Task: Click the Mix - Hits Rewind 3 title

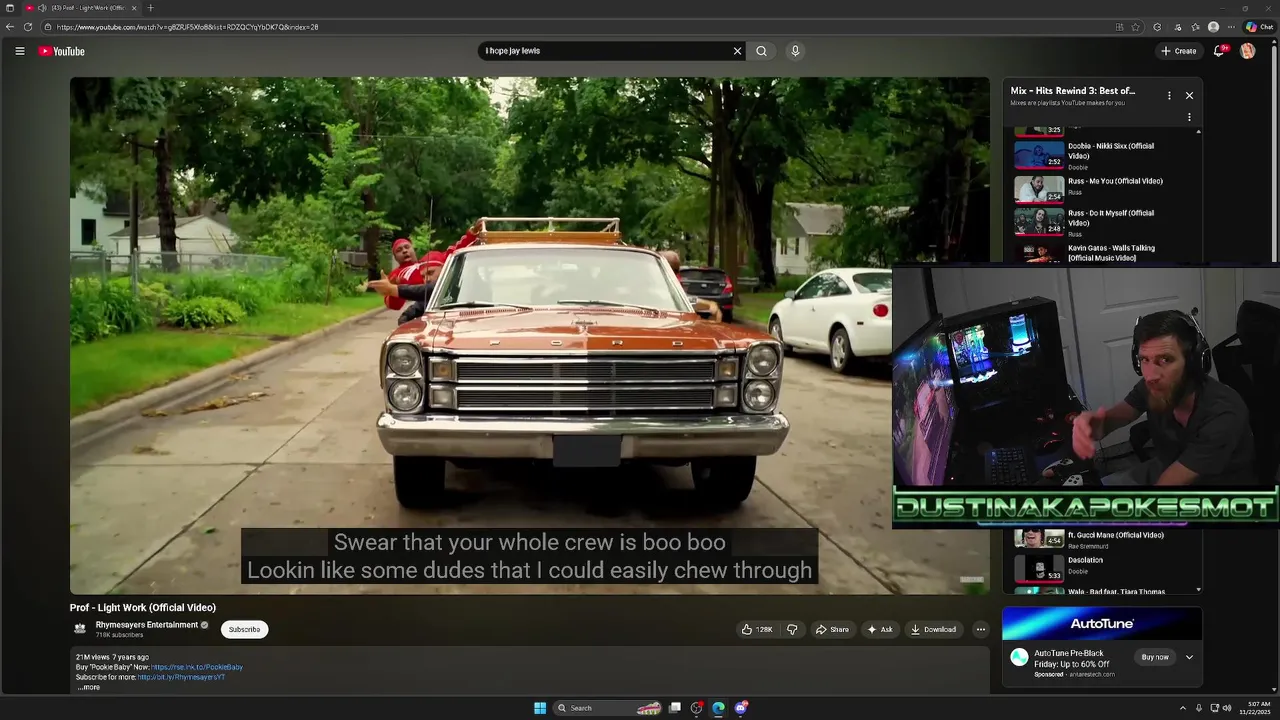Action: [x=1073, y=91]
